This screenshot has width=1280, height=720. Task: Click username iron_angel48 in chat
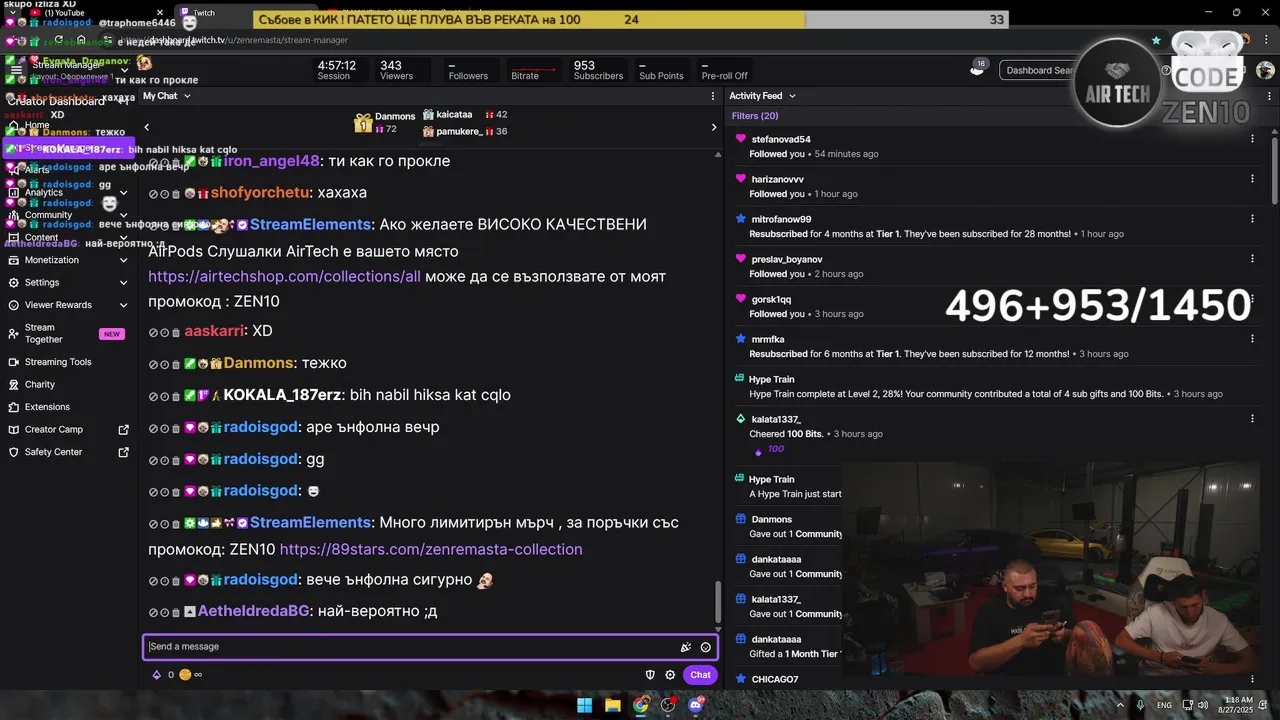272,161
